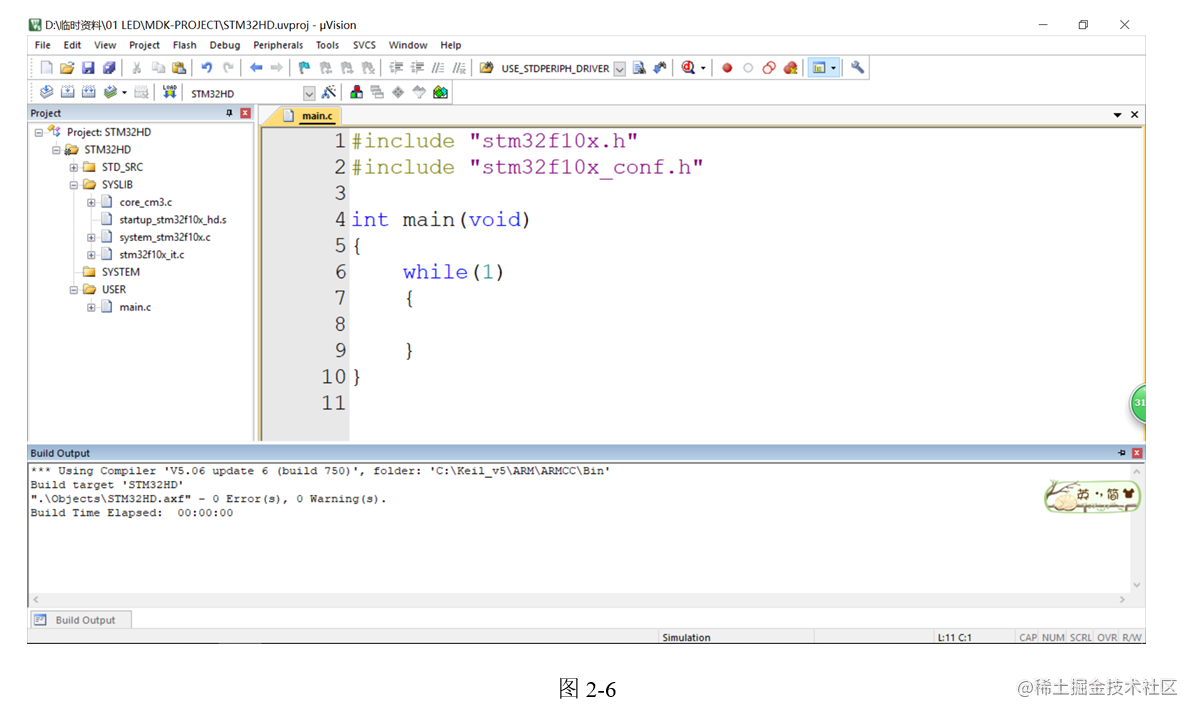Viewport: 1198px width, 718px height.
Task: Open the SVCS menu
Action: tap(364, 45)
